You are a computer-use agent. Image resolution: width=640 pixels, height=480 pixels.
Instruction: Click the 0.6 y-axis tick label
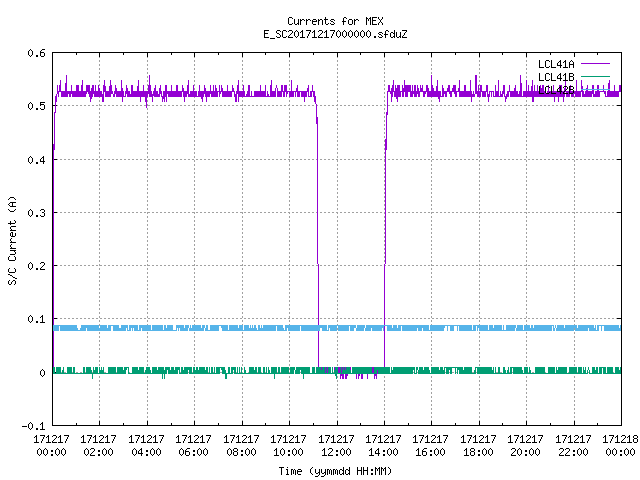[36, 53]
